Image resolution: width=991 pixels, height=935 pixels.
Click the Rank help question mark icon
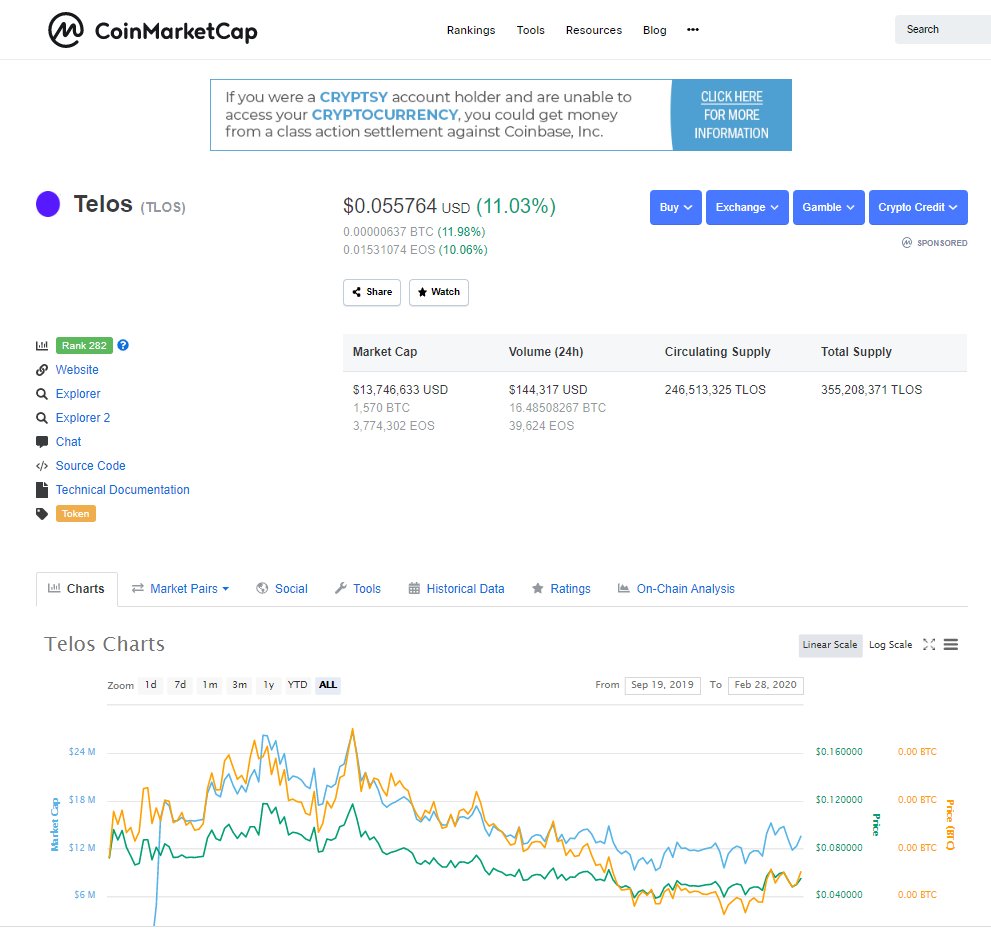(123, 345)
